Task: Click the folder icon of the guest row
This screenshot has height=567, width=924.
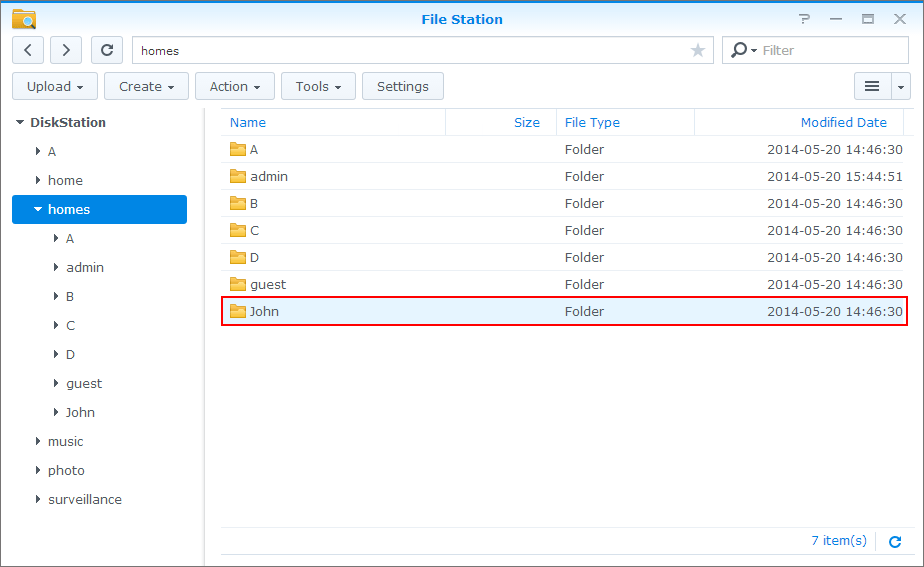Action: pos(237,284)
